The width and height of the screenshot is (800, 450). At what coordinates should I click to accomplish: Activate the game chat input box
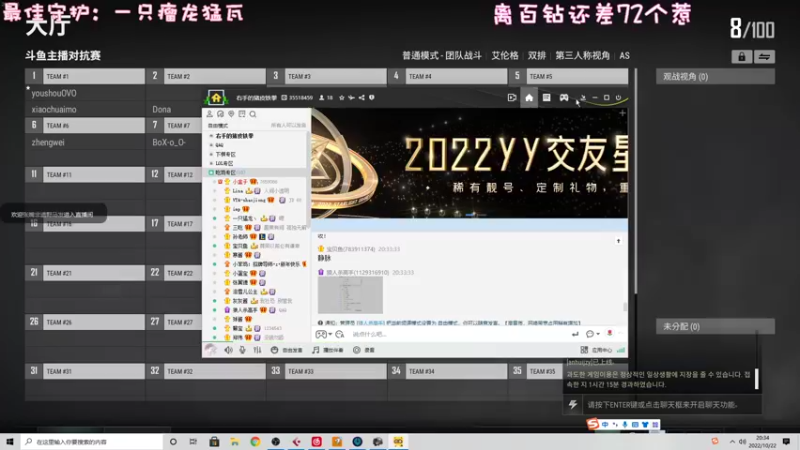coord(672,405)
